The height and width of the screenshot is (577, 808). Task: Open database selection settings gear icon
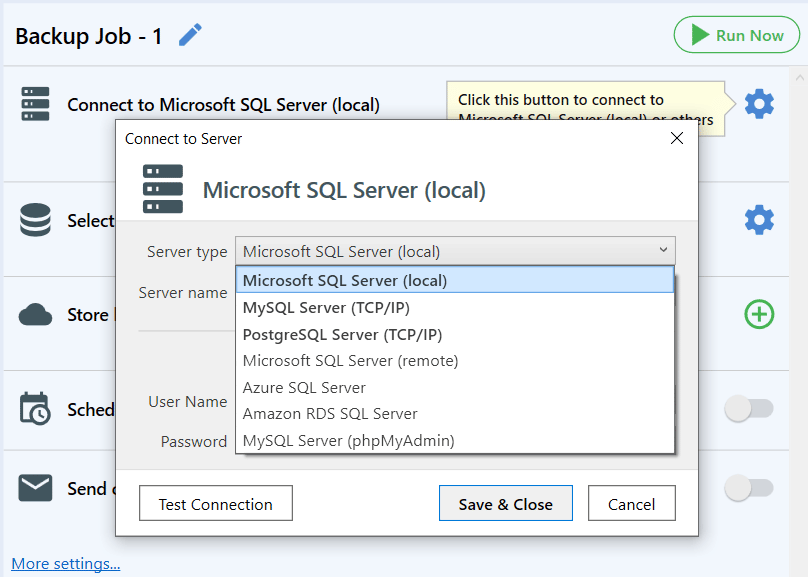[759, 220]
